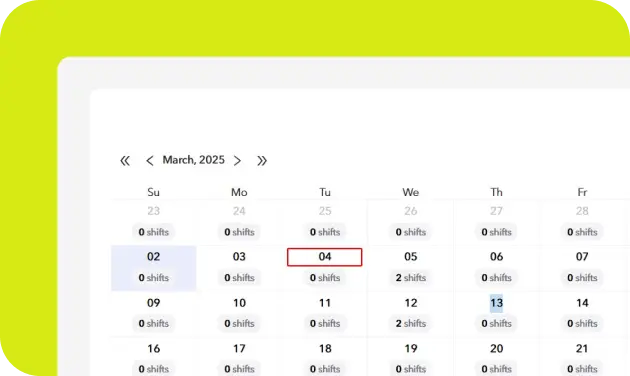Select the greyed-out date 23
Image resolution: width=630 pixels, height=376 pixels.
pyautogui.click(x=153, y=211)
